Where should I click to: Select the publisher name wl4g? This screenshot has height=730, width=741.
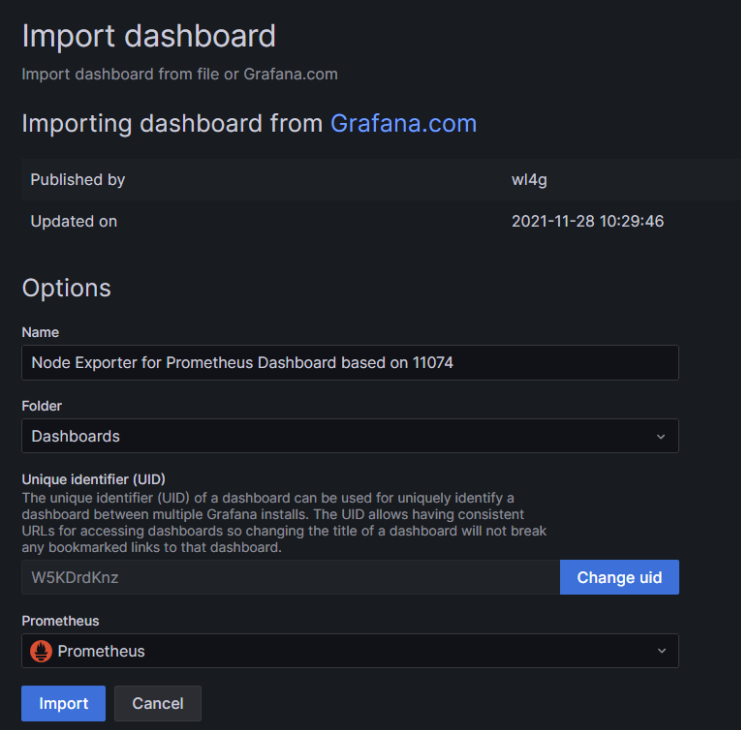tap(529, 180)
